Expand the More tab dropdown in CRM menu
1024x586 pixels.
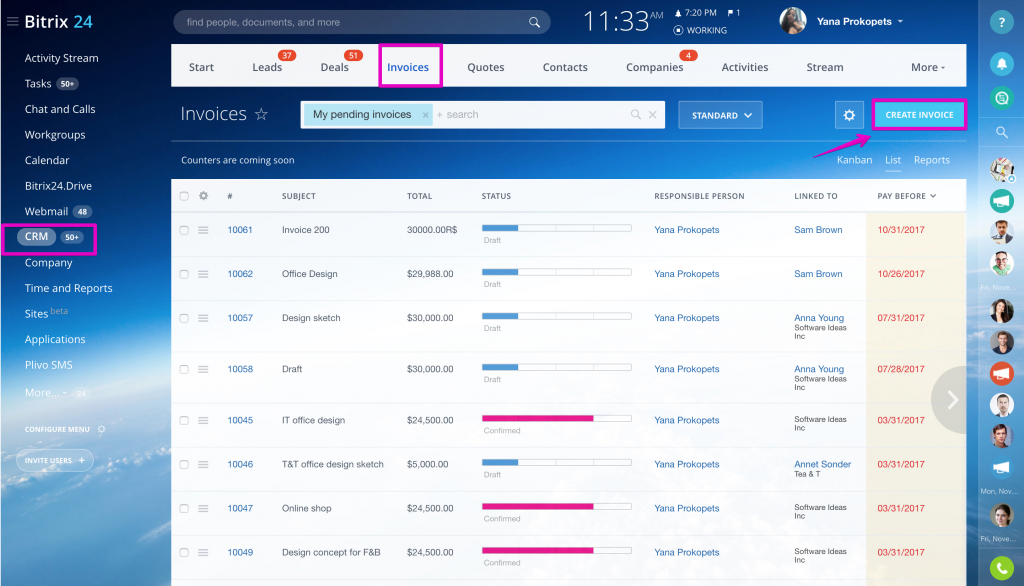[x=928, y=67]
